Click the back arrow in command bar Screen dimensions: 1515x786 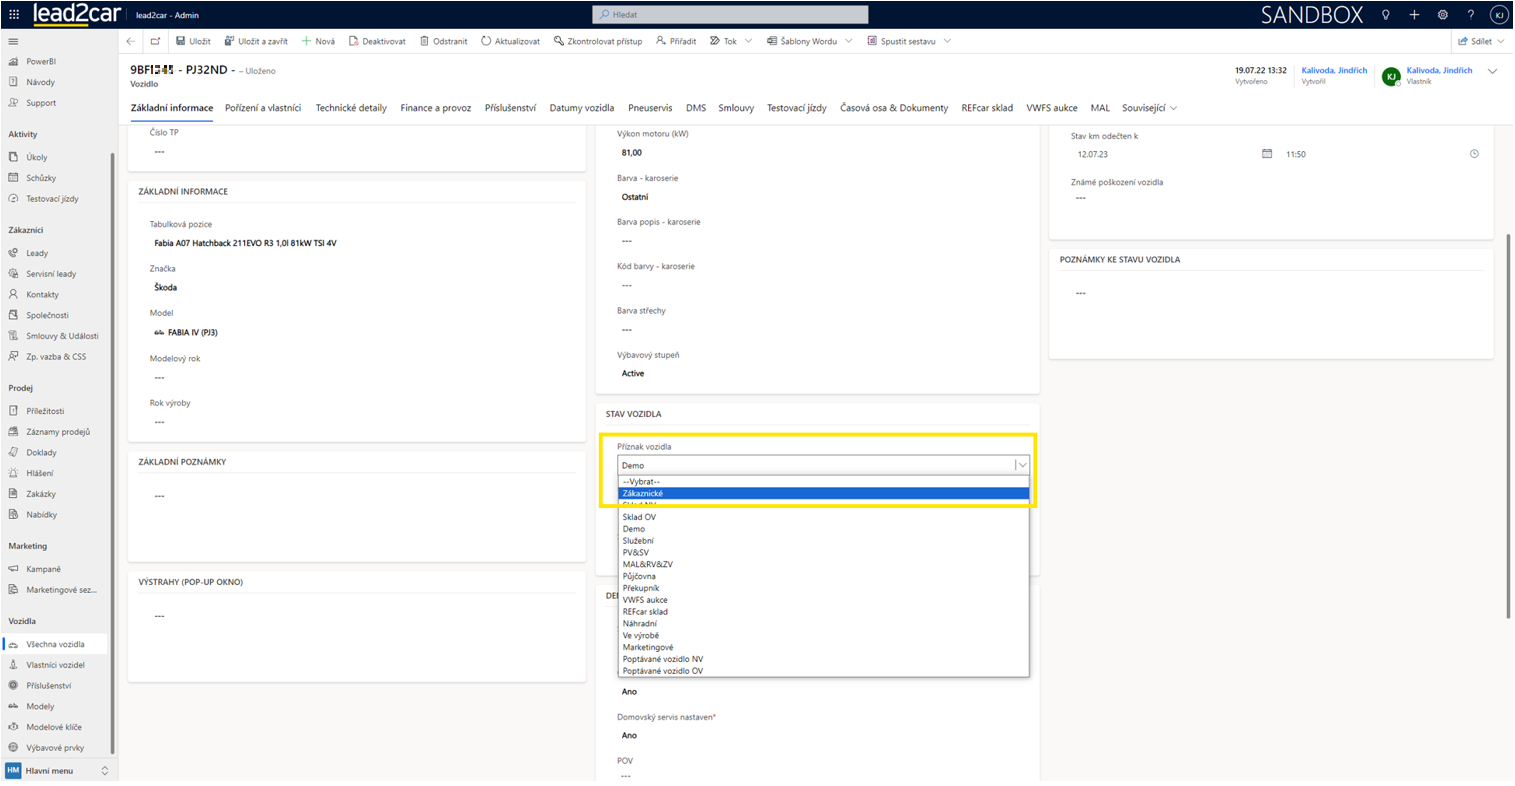click(131, 41)
